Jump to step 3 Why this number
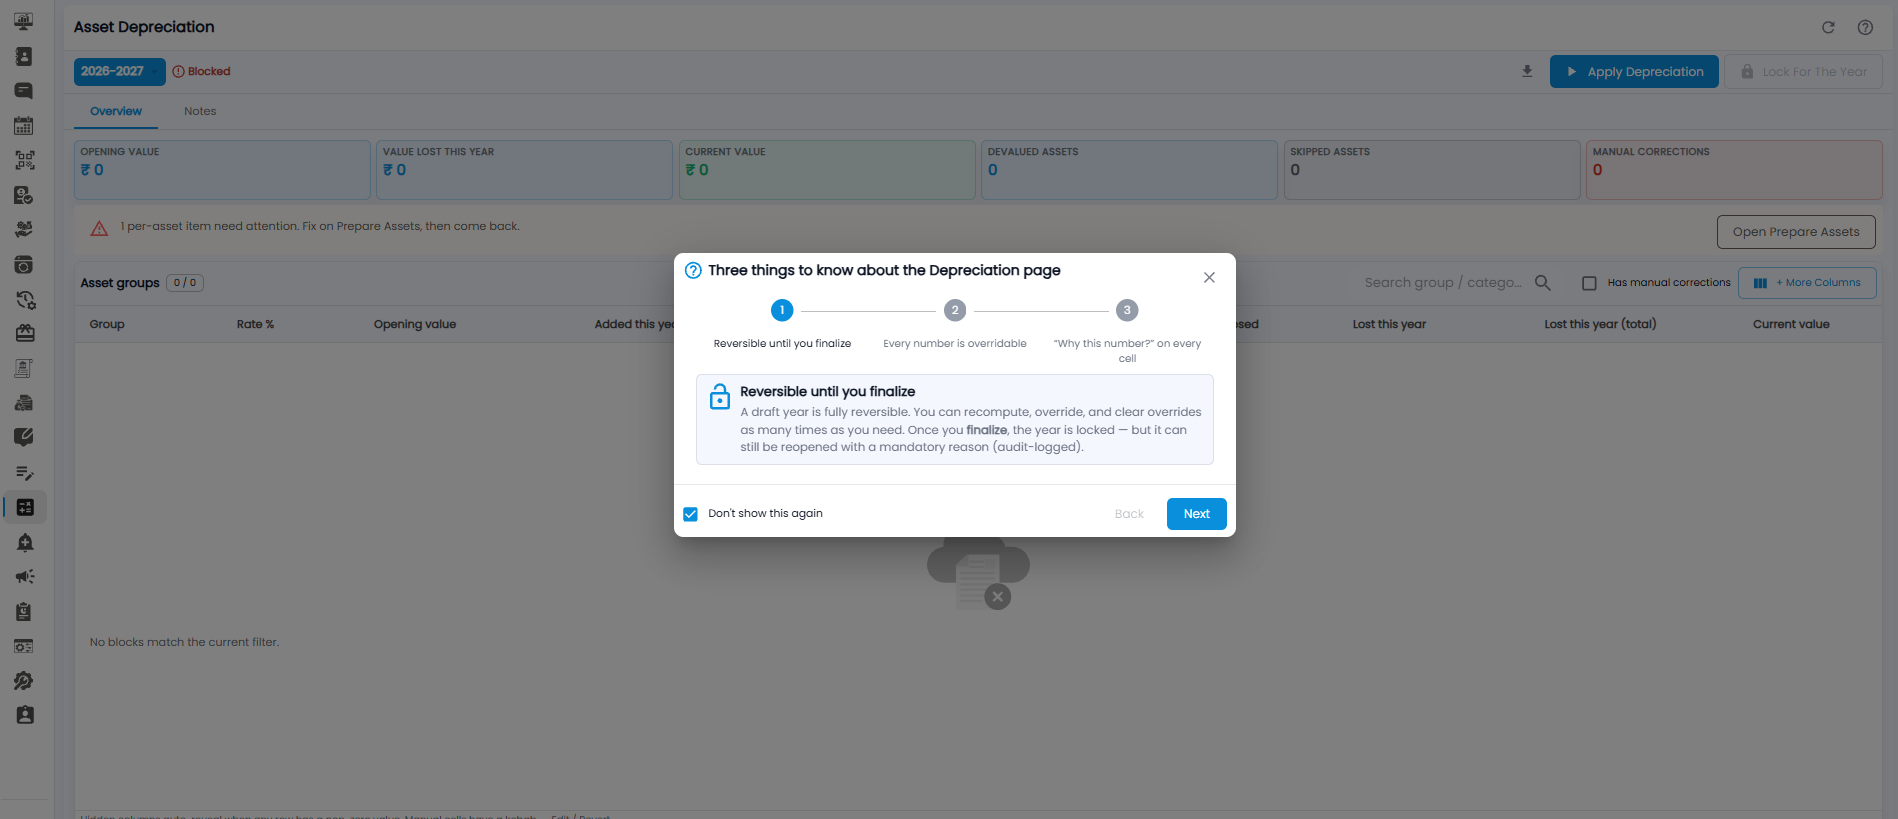Image resolution: width=1898 pixels, height=819 pixels. click(x=1127, y=310)
